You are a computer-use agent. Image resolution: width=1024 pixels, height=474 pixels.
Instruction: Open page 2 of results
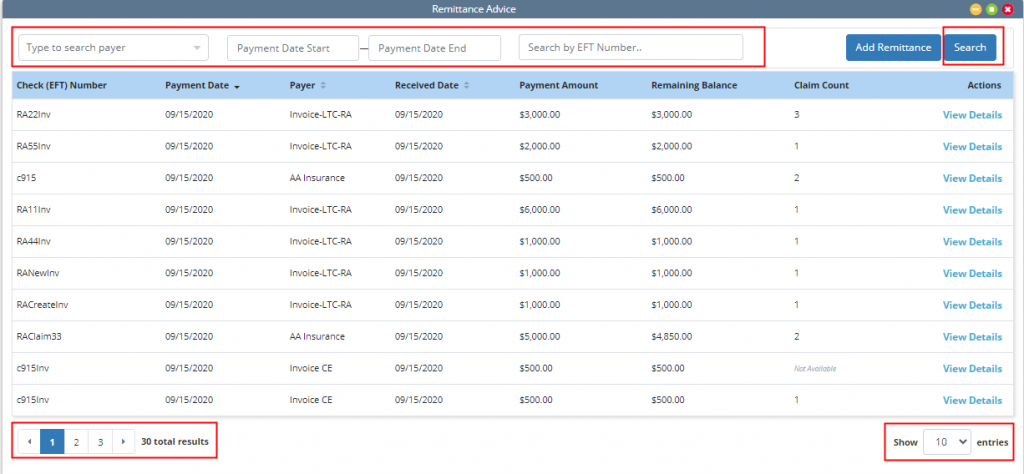[76, 441]
